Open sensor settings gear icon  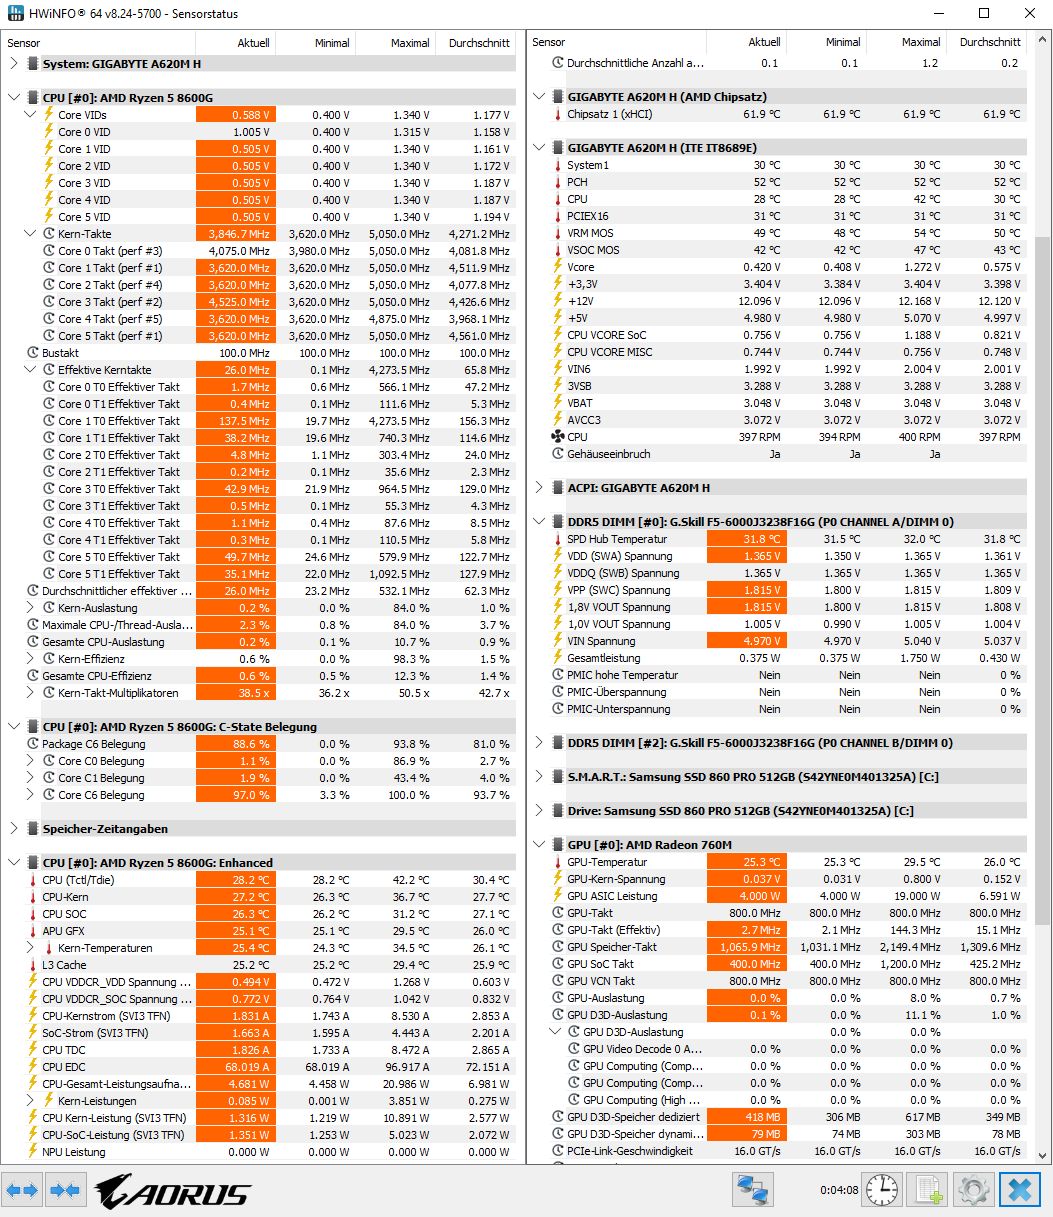pyautogui.click(x=973, y=1190)
